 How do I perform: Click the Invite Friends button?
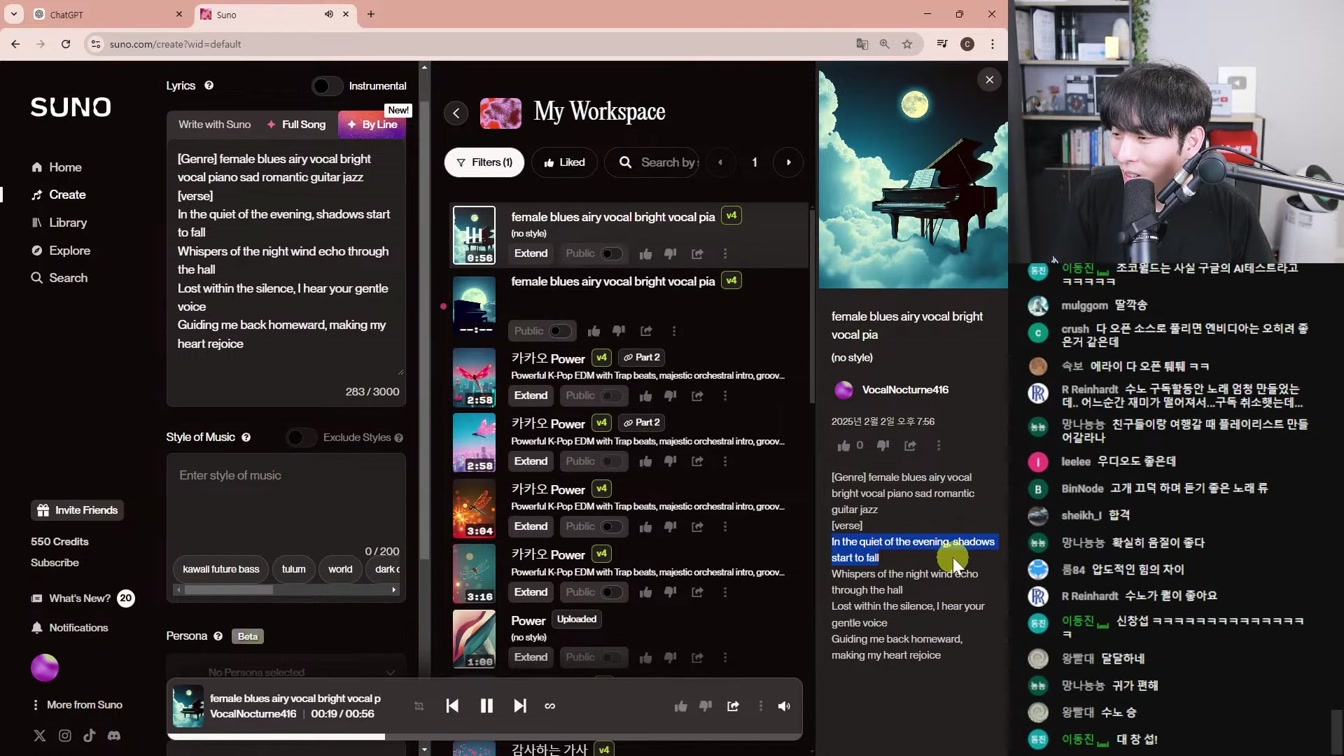point(77,510)
